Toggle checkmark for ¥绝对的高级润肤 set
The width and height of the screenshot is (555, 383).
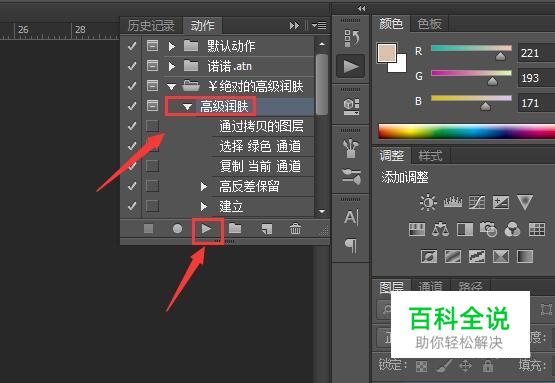point(132,86)
